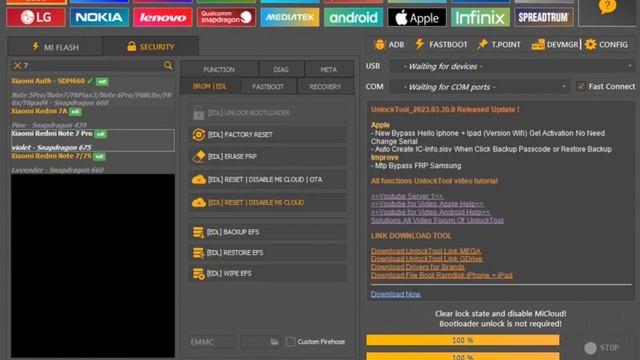The height and width of the screenshot is (360, 640).
Task: Click [EDL] RESTORE EFS button
Action: click(267, 253)
